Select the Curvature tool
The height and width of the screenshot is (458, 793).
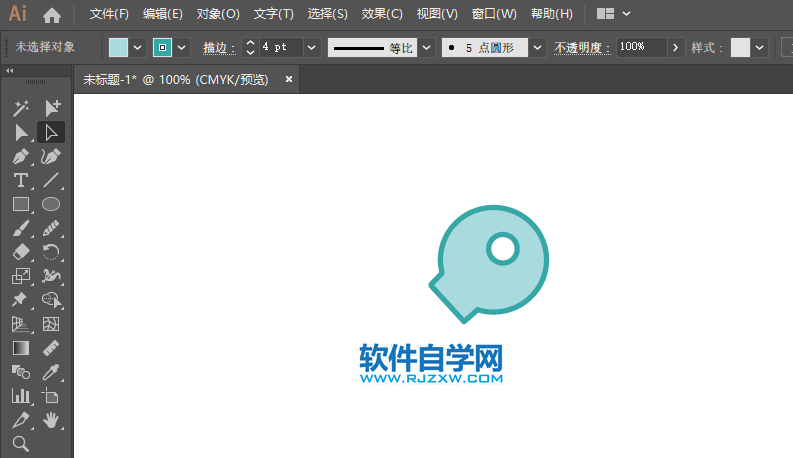click(51, 157)
